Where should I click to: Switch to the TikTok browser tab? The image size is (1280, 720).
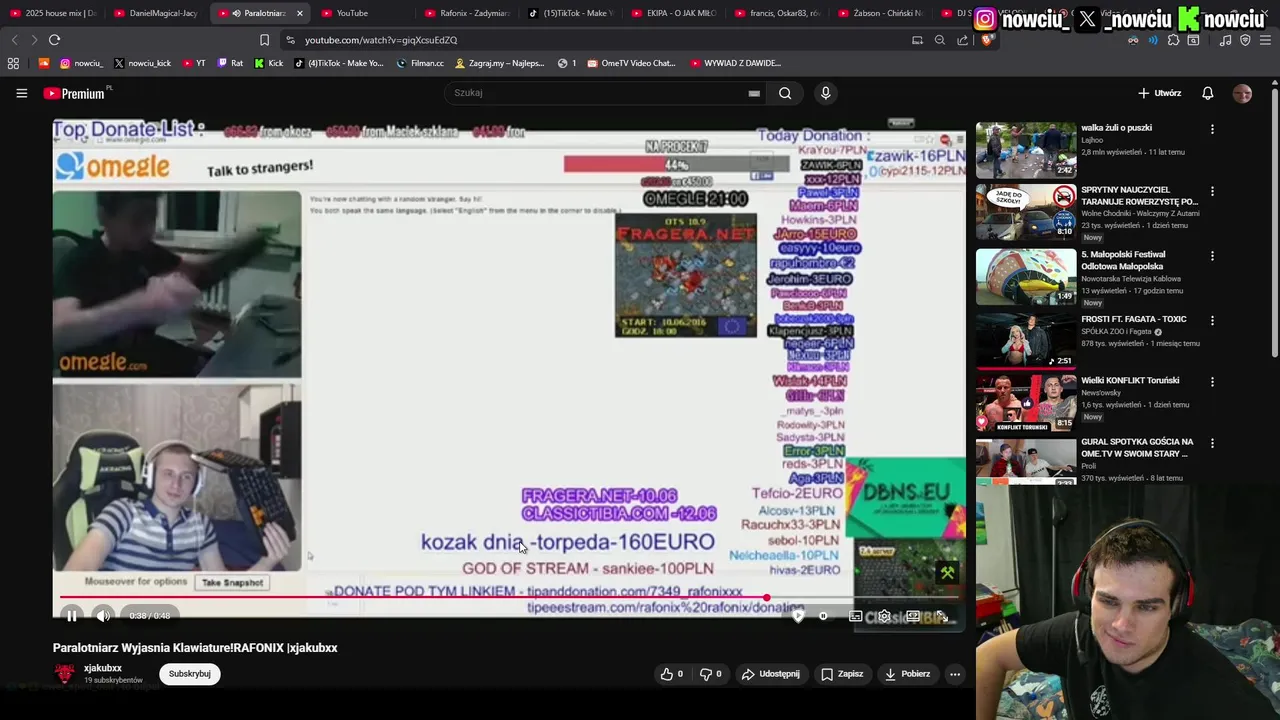(571, 13)
